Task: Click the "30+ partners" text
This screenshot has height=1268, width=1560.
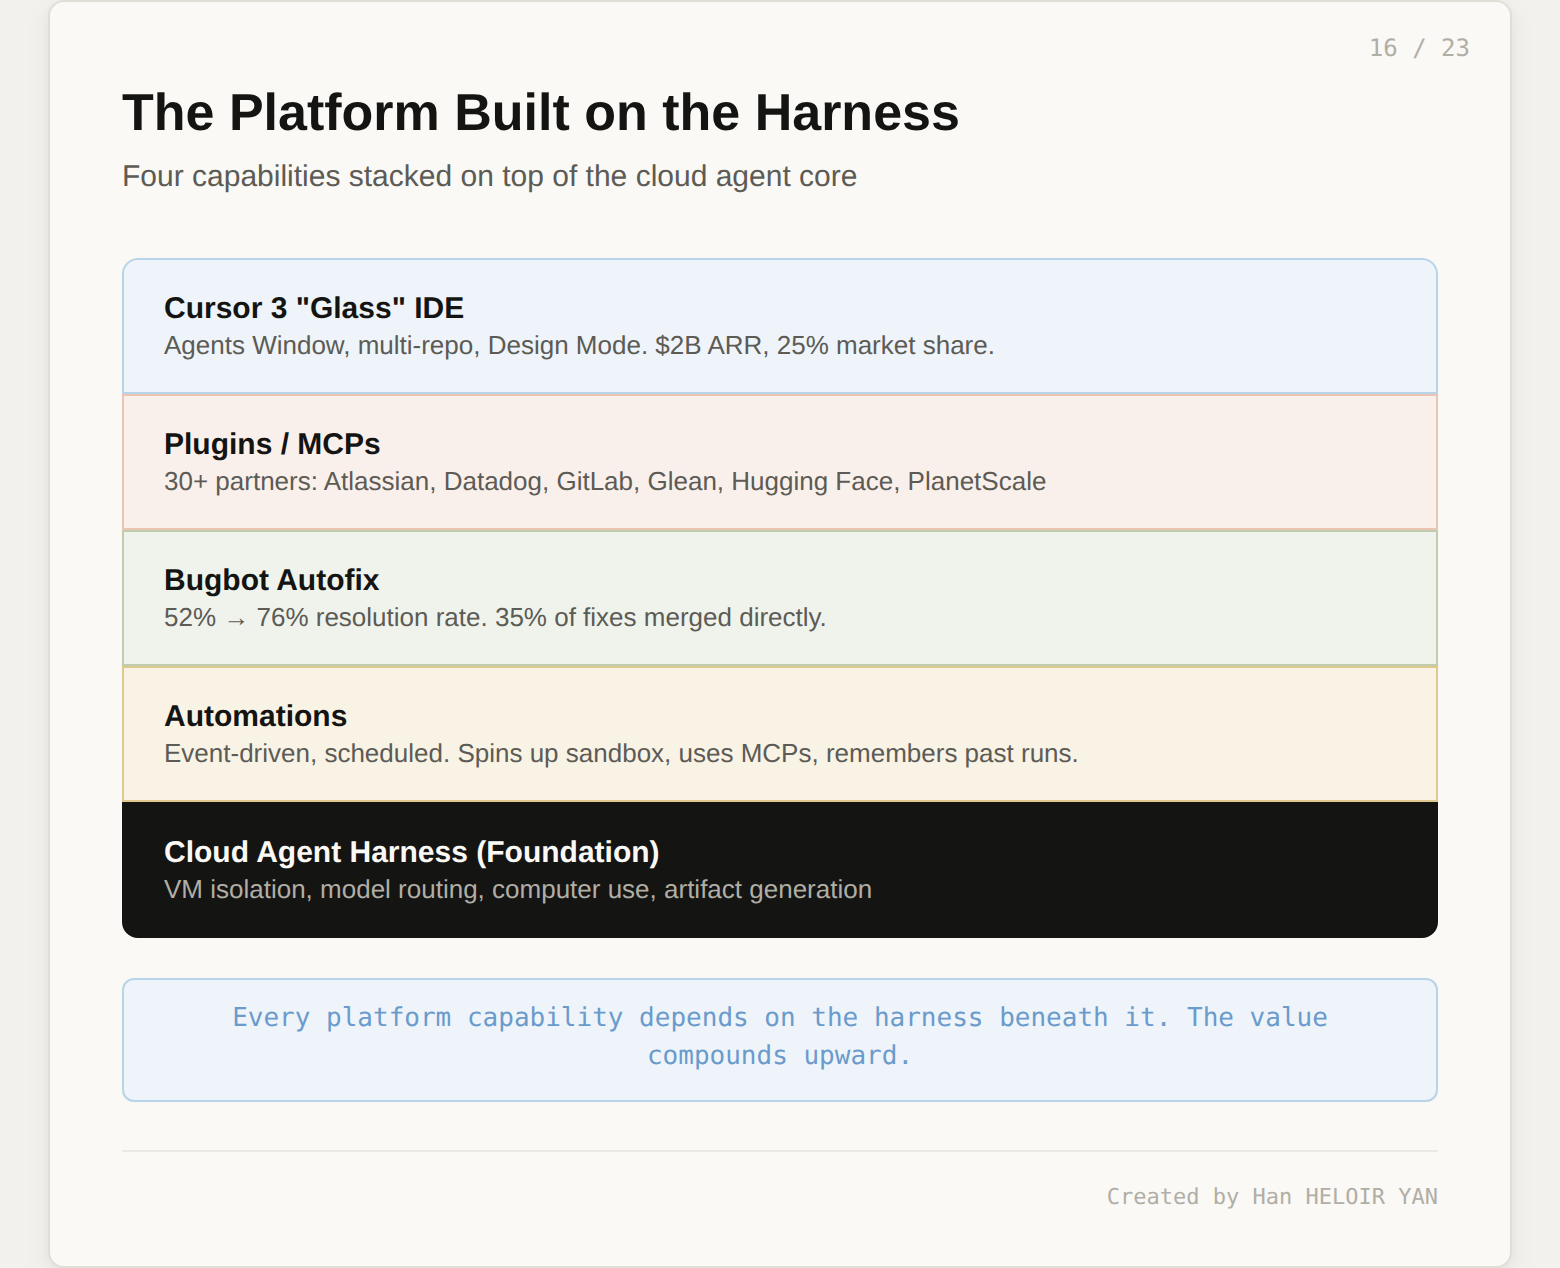Action: (240, 482)
